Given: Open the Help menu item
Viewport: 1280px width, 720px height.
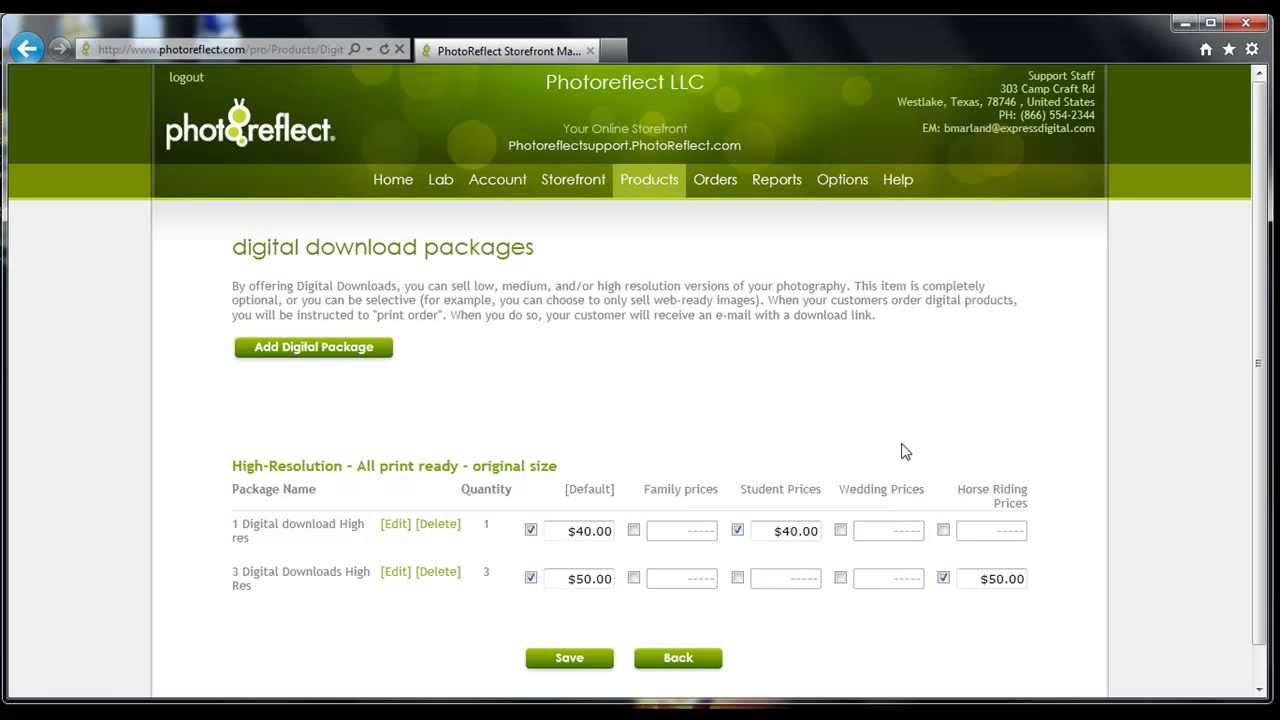Looking at the screenshot, I should click(x=898, y=180).
